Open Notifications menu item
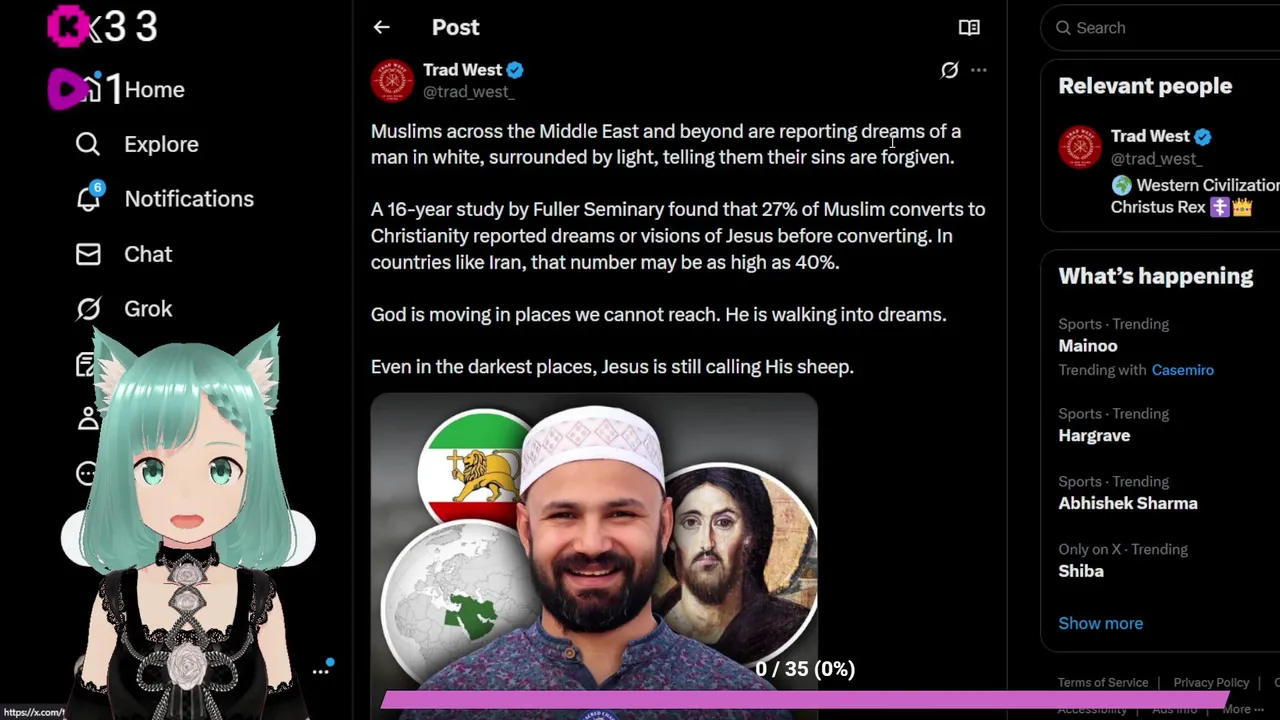Image resolution: width=1280 pixels, height=720 pixels. 189,199
